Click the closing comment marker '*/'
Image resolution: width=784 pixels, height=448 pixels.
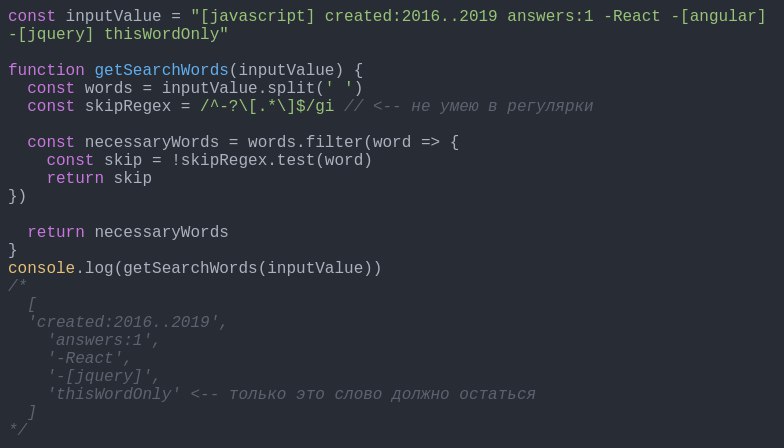pos(18,430)
